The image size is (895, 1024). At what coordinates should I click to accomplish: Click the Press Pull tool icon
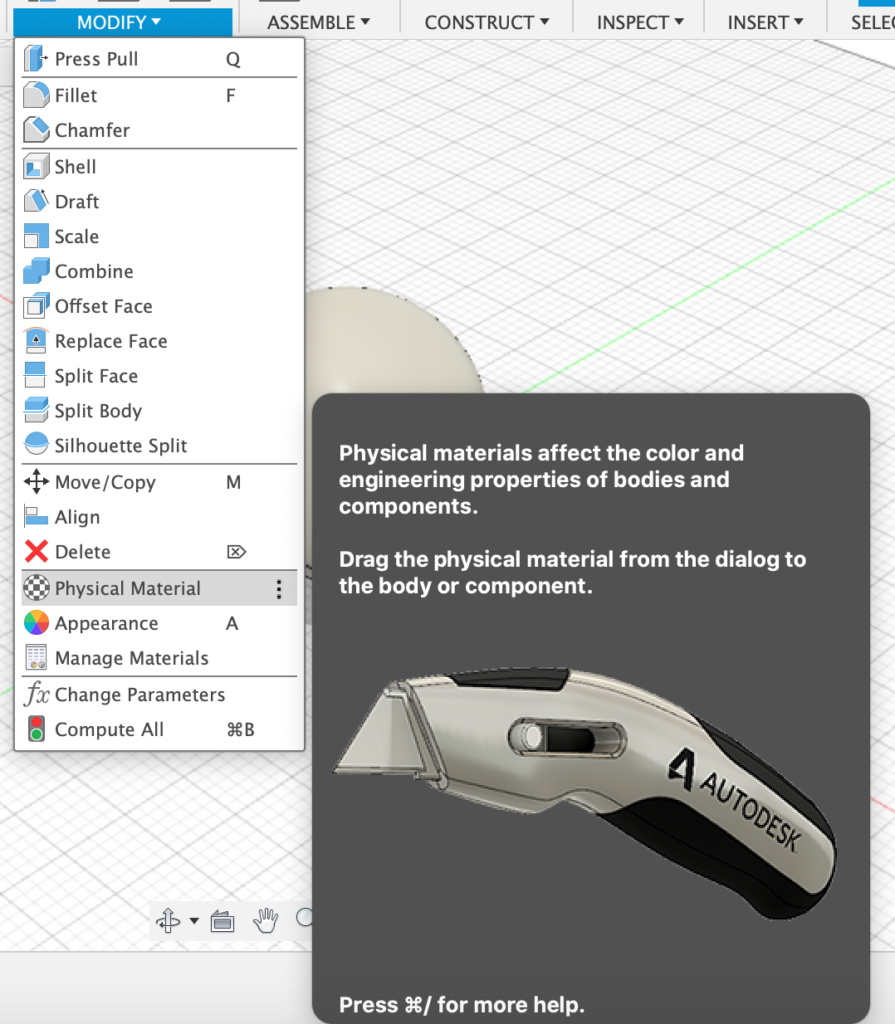36,59
